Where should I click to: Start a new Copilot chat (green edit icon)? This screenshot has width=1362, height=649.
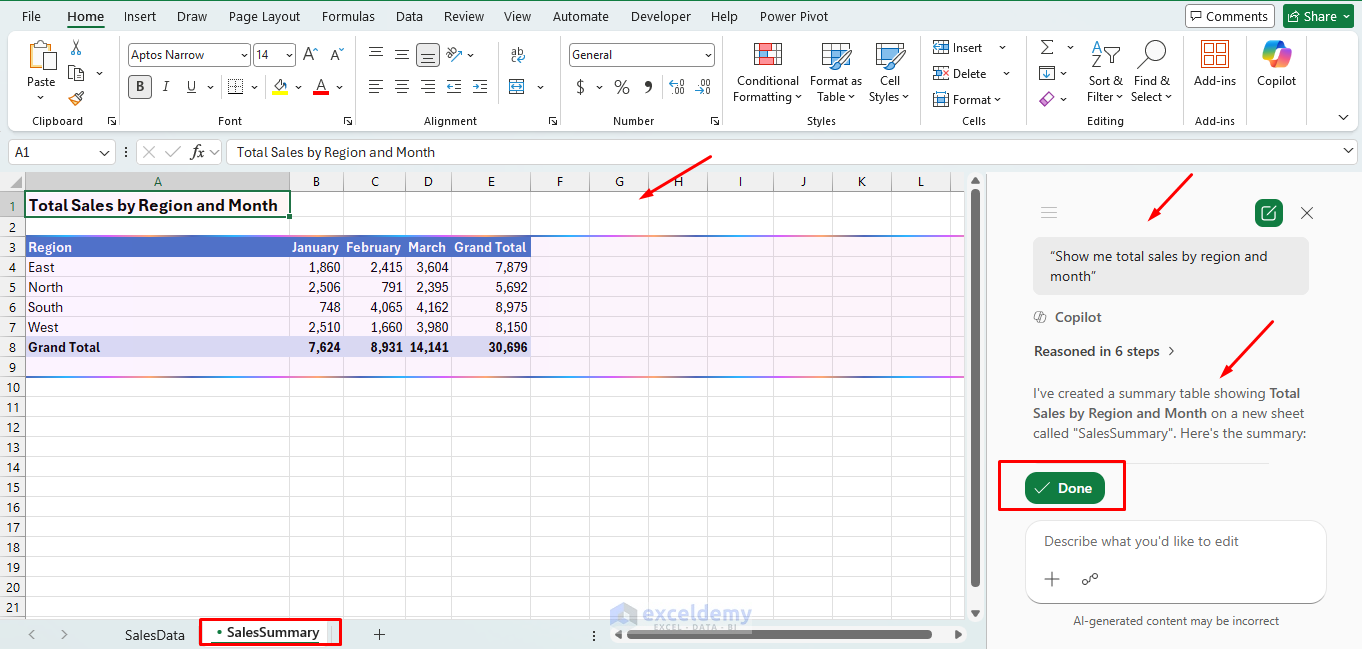1268,213
